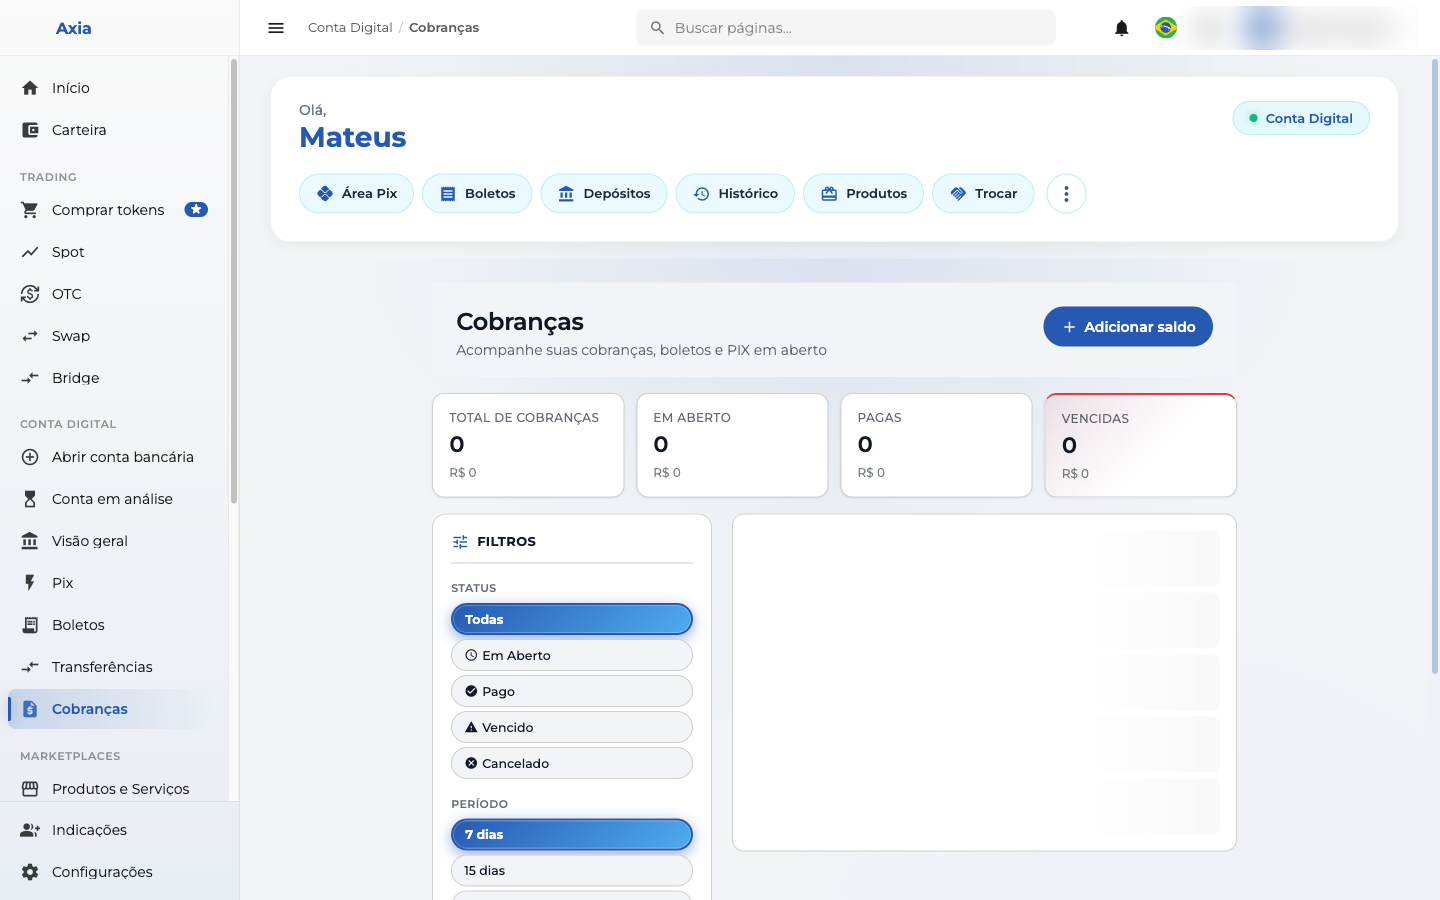Click the Adicionar saldo button

click(1128, 327)
